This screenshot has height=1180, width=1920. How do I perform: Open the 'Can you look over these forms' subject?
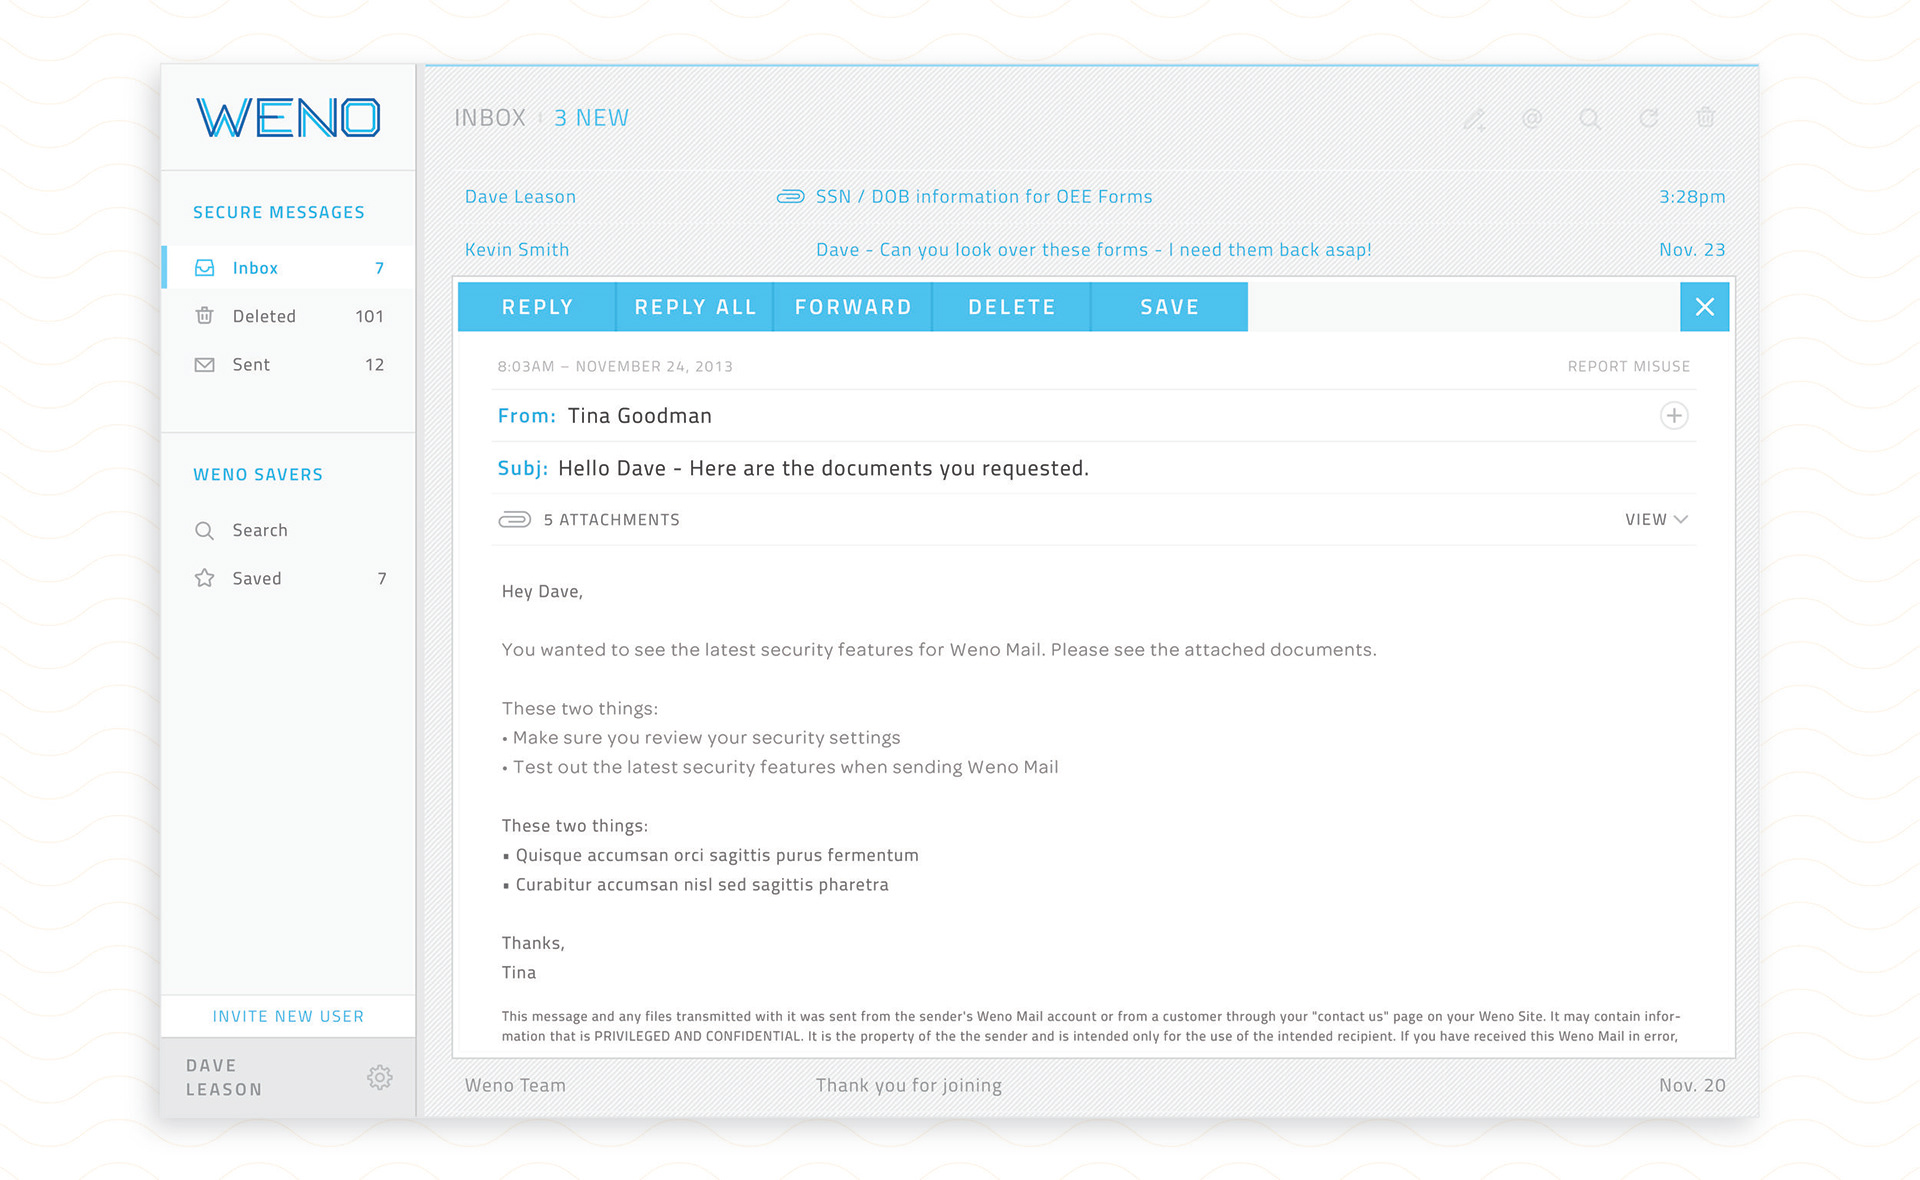pos(1093,250)
